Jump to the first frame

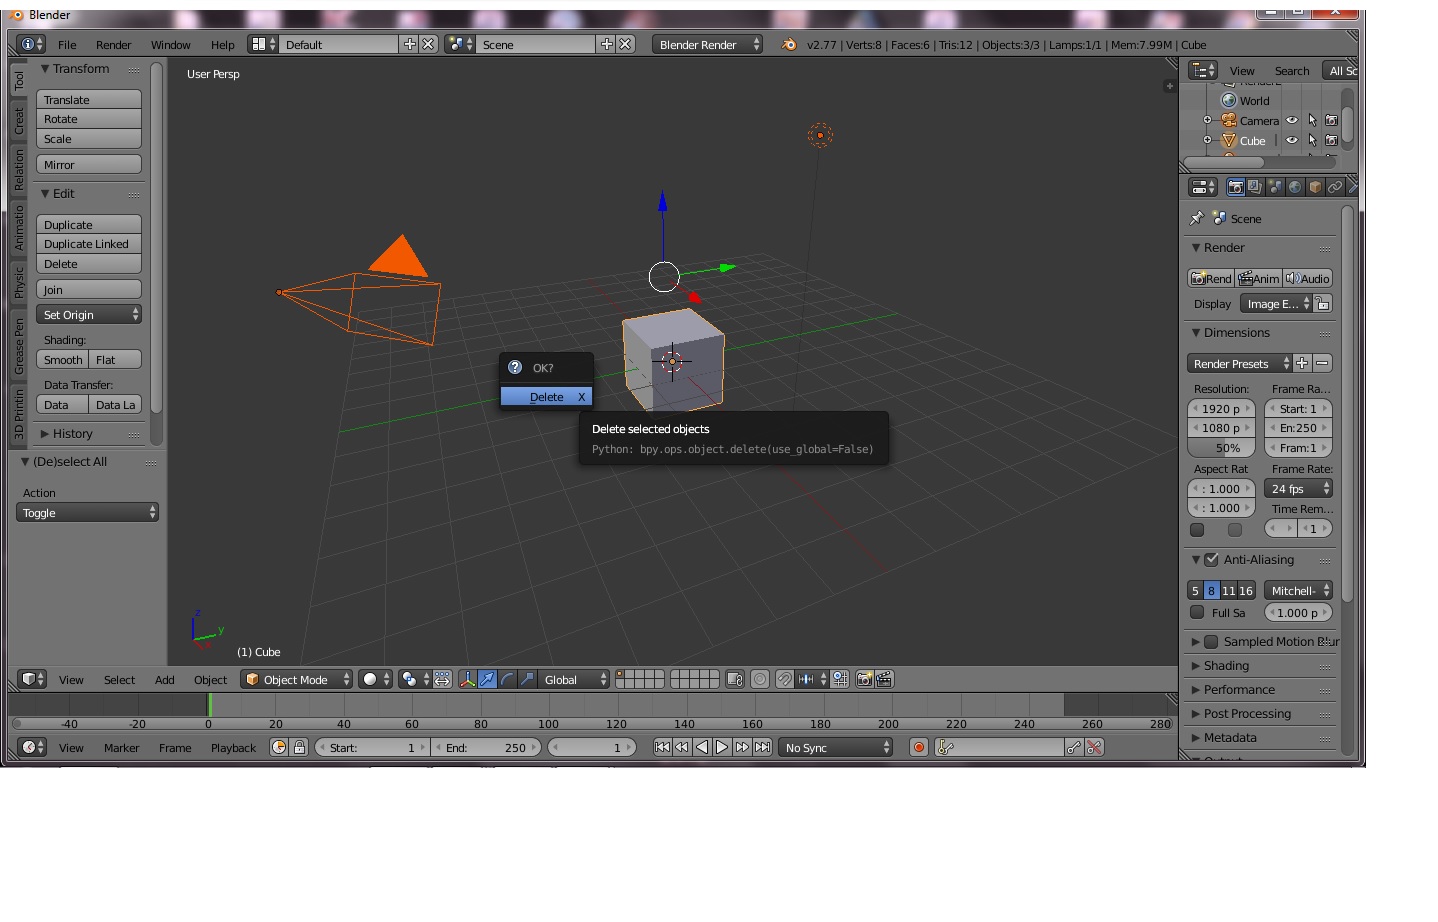(662, 747)
